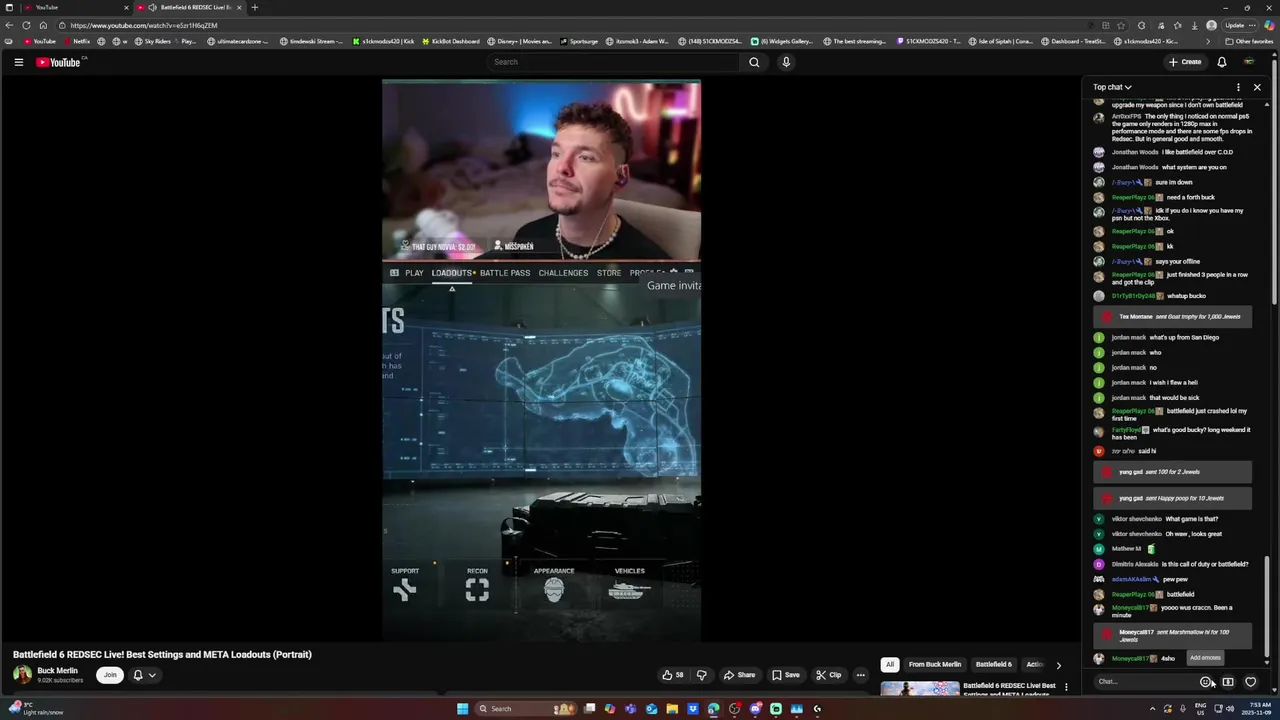Open Other favorites folder
The width and height of the screenshot is (1280, 720).
tap(1250, 41)
